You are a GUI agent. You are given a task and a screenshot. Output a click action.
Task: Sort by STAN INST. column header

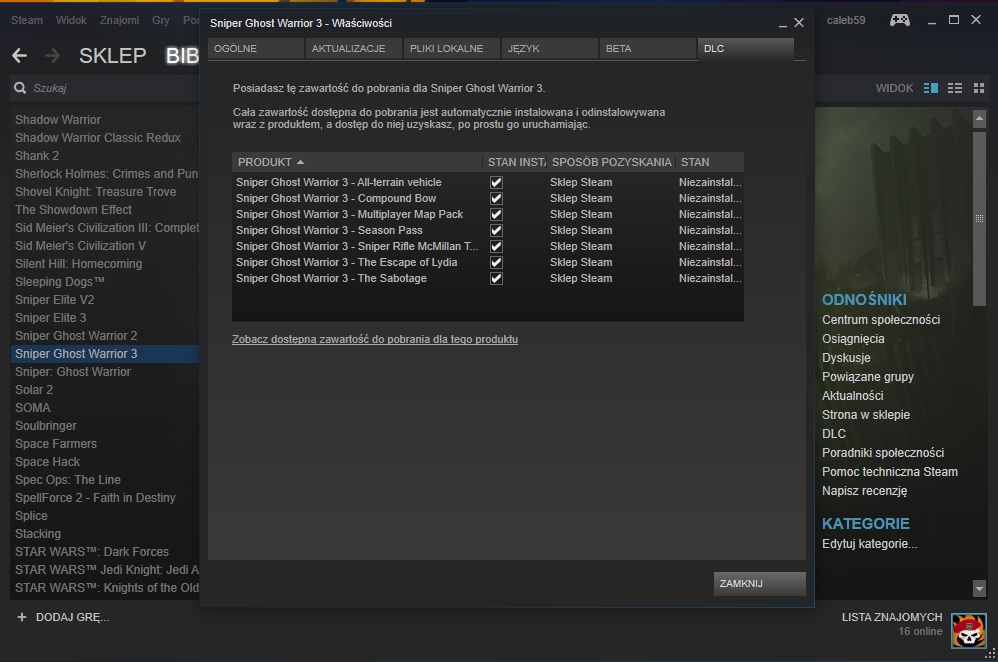(x=515, y=162)
